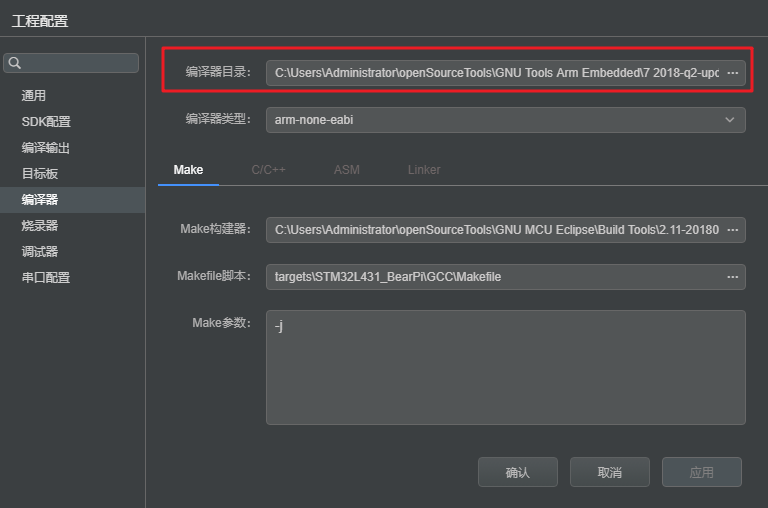Viewport: 768px width, 508px height.
Task: Click the 应用 apply button
Action: pyautogui.click(x=702, y=472)
